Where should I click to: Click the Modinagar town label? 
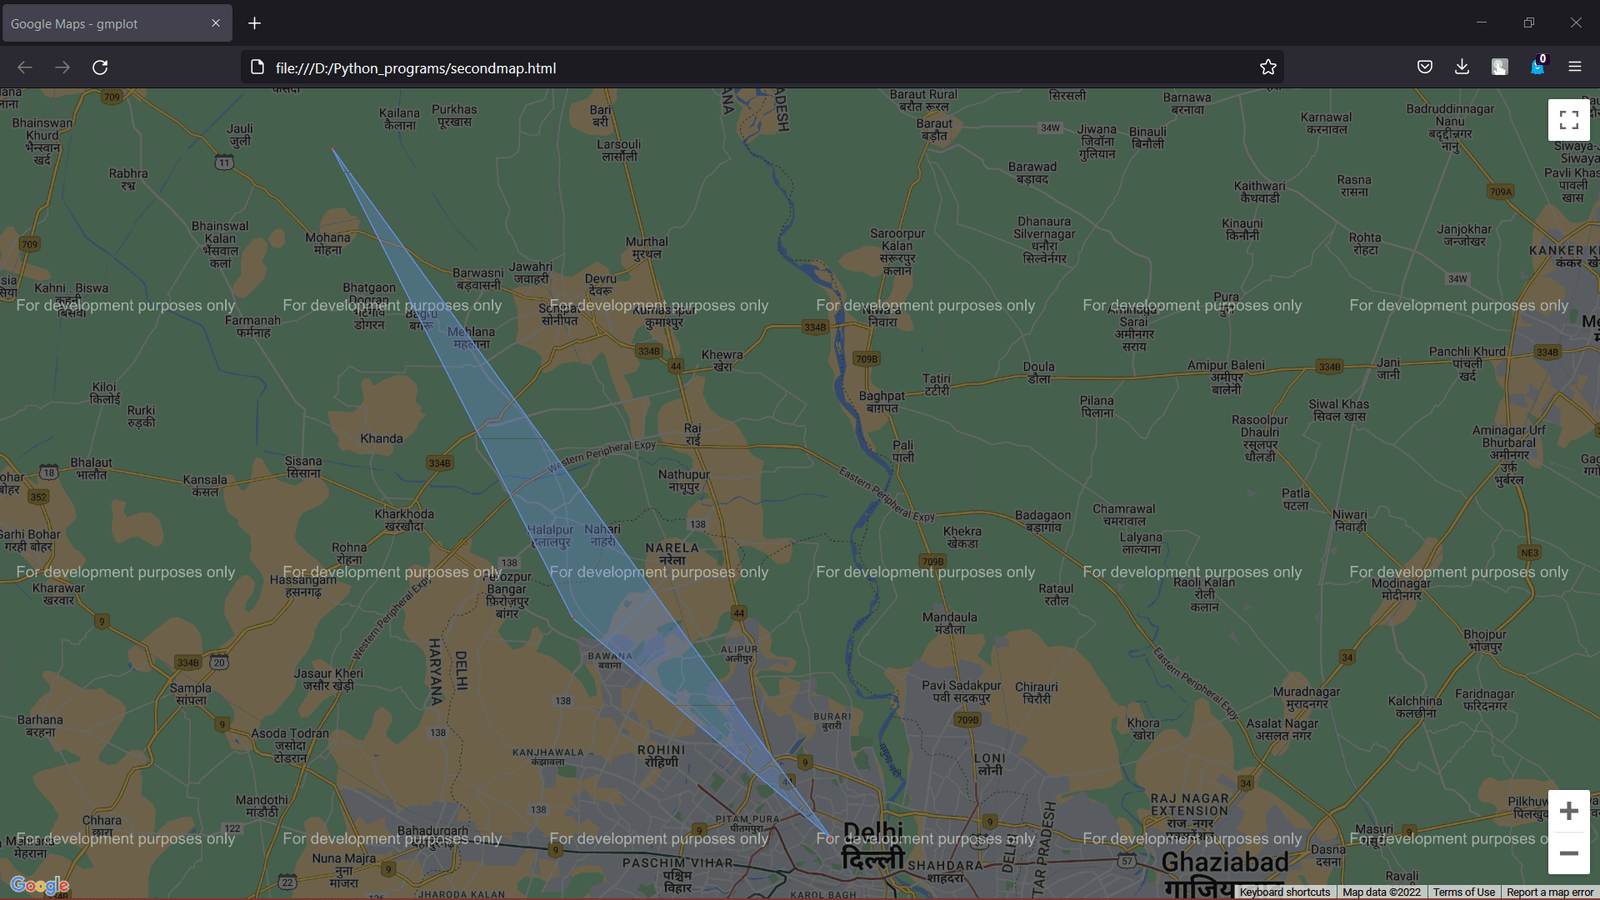pyautogui.click(x=1401, y=589)
